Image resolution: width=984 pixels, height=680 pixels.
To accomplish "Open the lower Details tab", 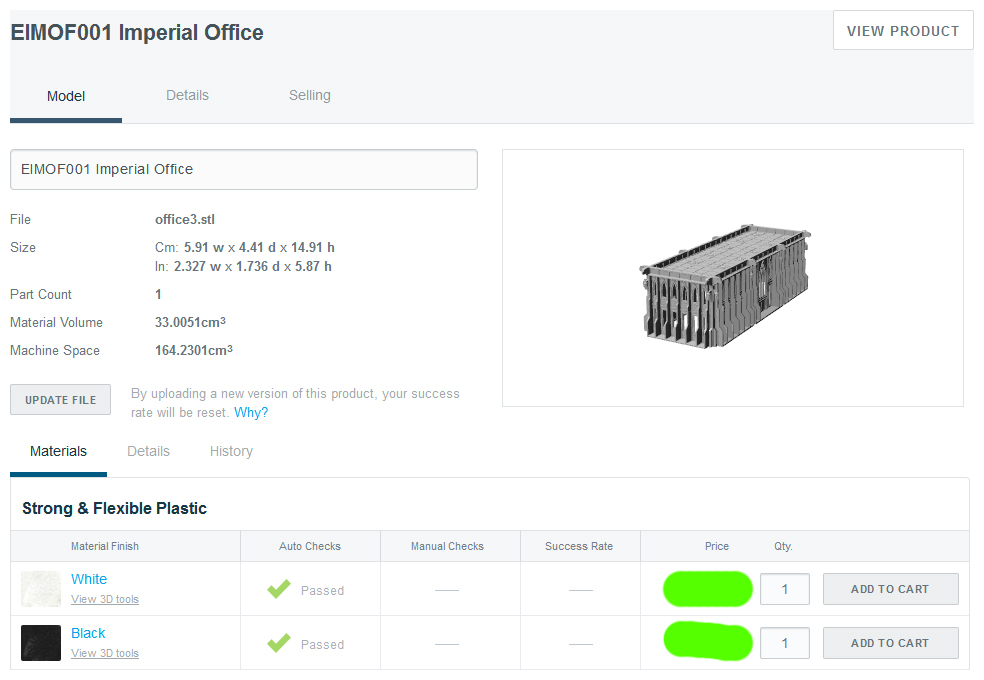I will click(148, 452).
